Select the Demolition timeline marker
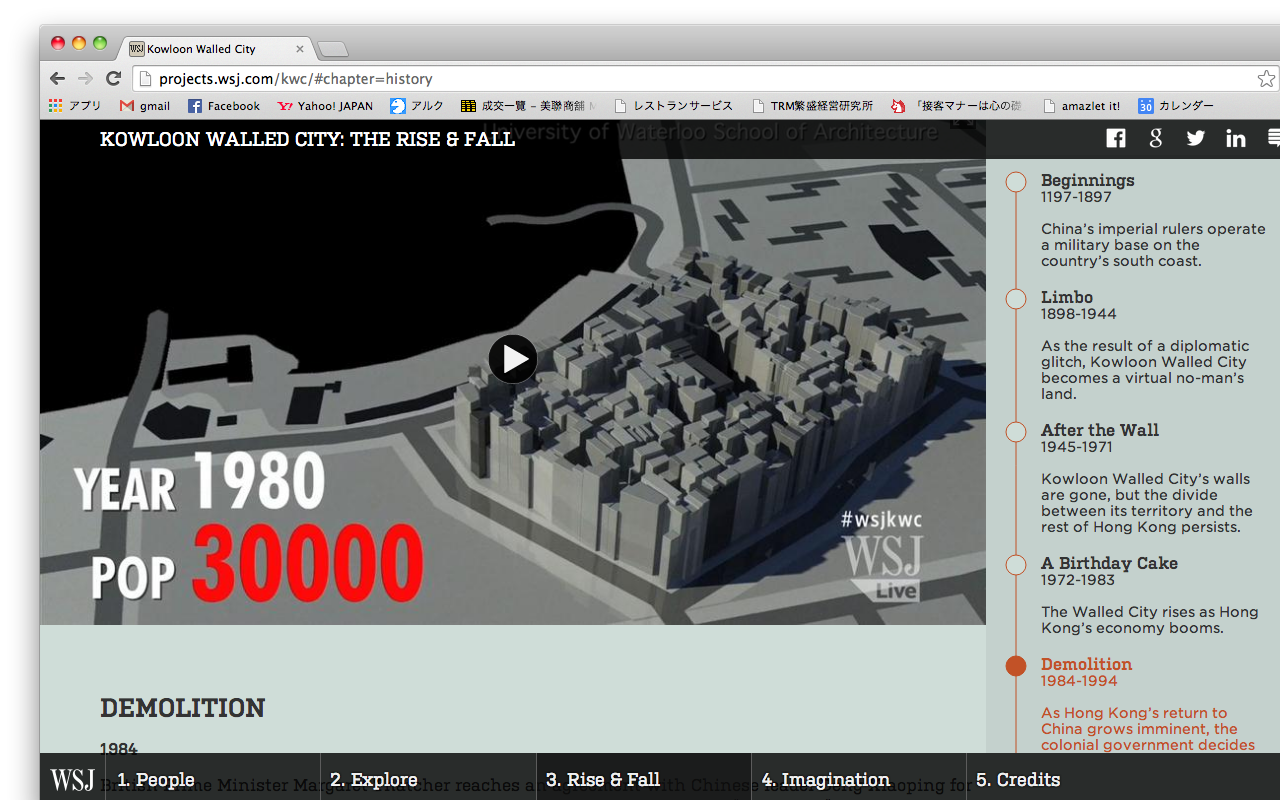This screenshot has width=1280, height=800. (1016, 665)
